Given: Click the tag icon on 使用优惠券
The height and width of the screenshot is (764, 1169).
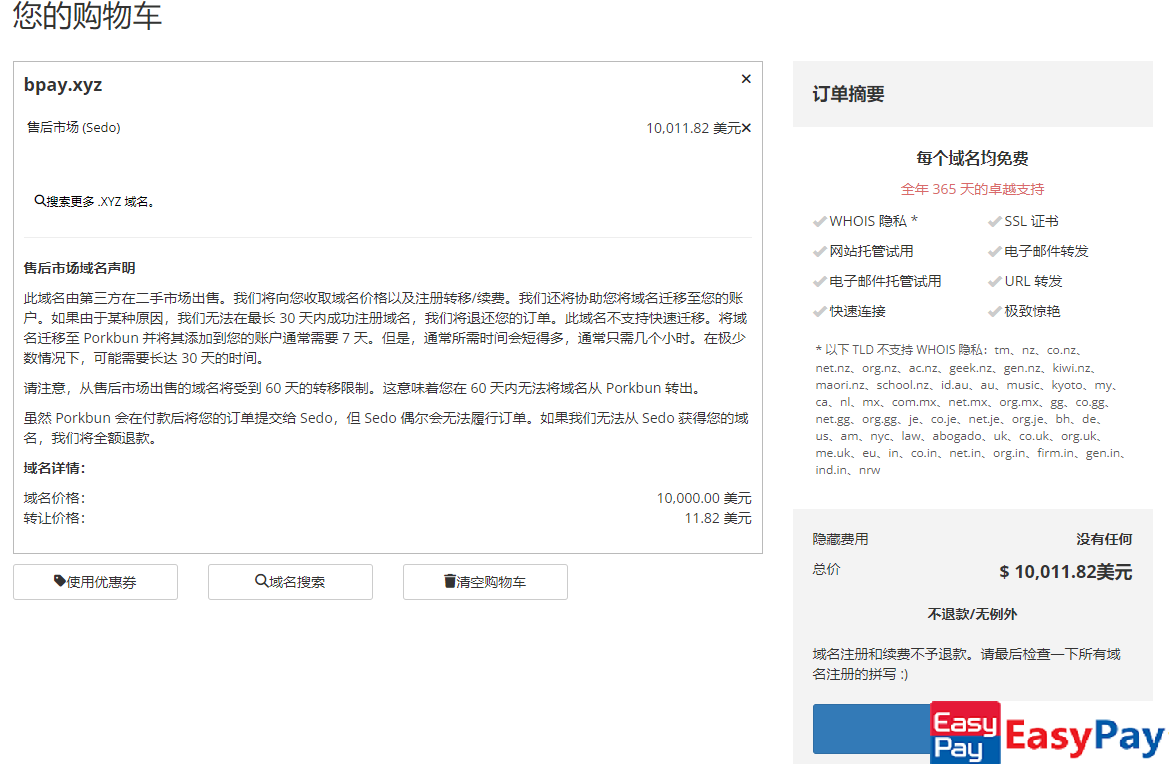Looking at the screenshot, I should pos(60,581).
